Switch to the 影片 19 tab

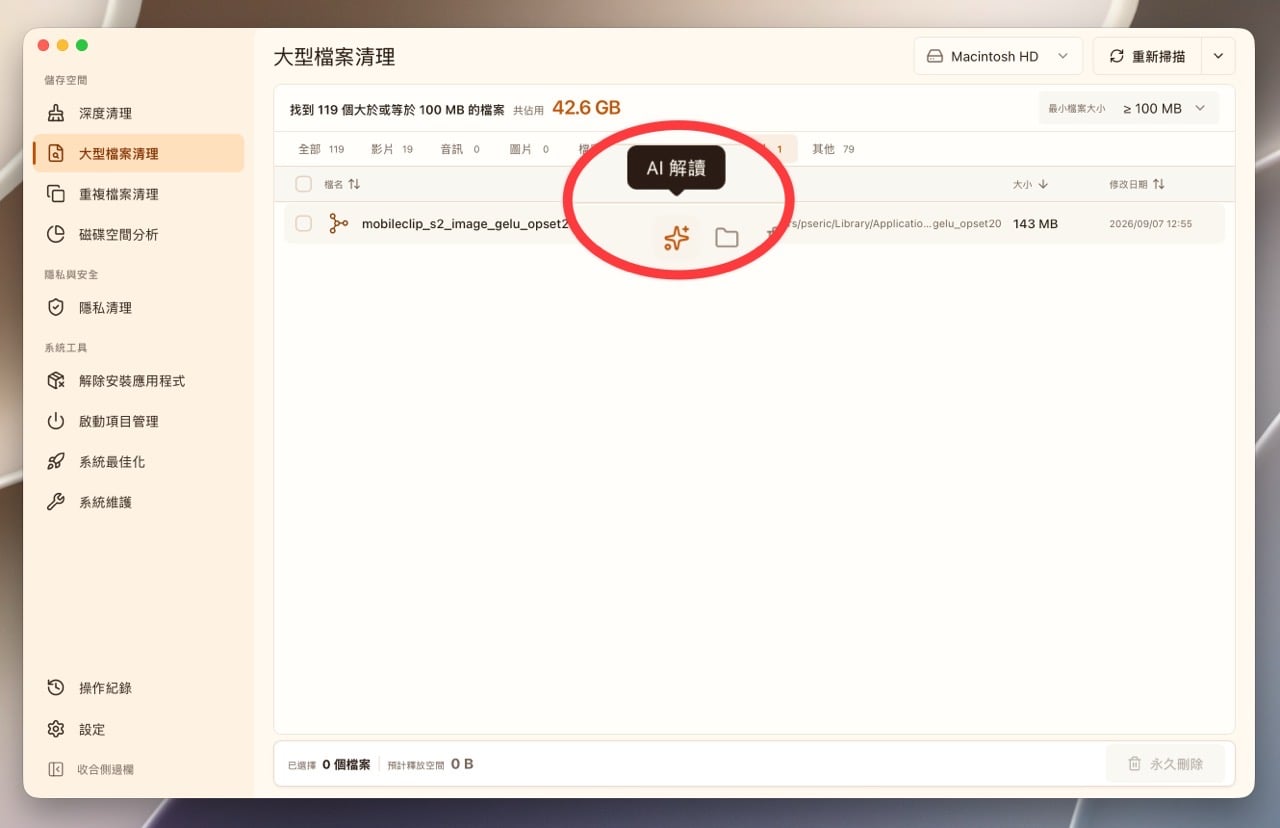click(392, 149)
